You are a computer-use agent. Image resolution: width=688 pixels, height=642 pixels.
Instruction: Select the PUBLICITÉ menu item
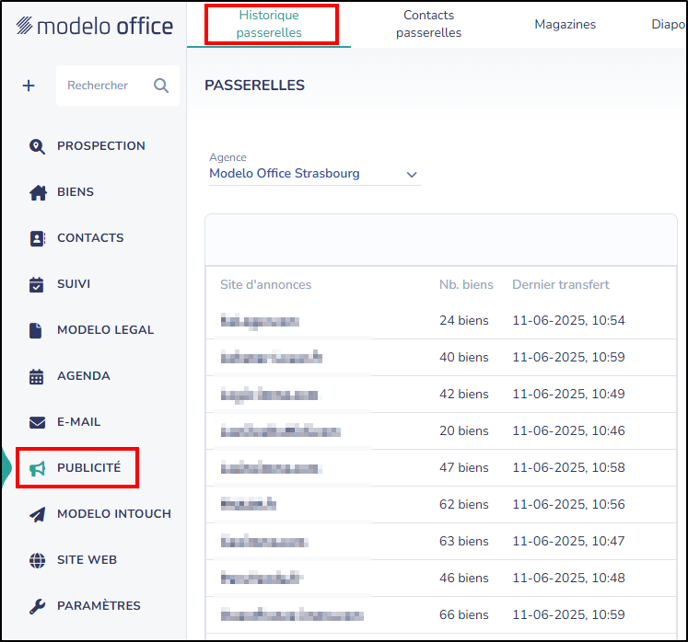89,468
